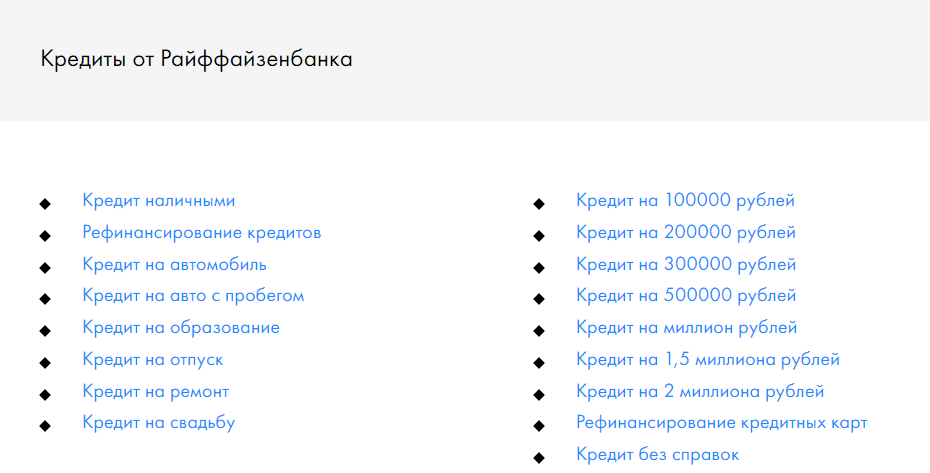This screenshot has width=930, height=473.
Task: Go to Кредит на образование
Action: 181,328
